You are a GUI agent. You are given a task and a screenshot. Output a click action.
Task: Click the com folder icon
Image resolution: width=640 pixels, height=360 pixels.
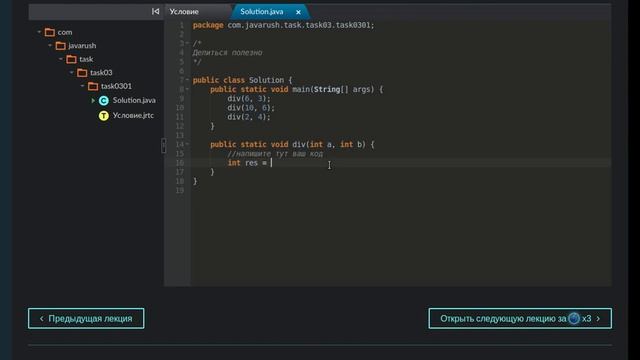50,32
